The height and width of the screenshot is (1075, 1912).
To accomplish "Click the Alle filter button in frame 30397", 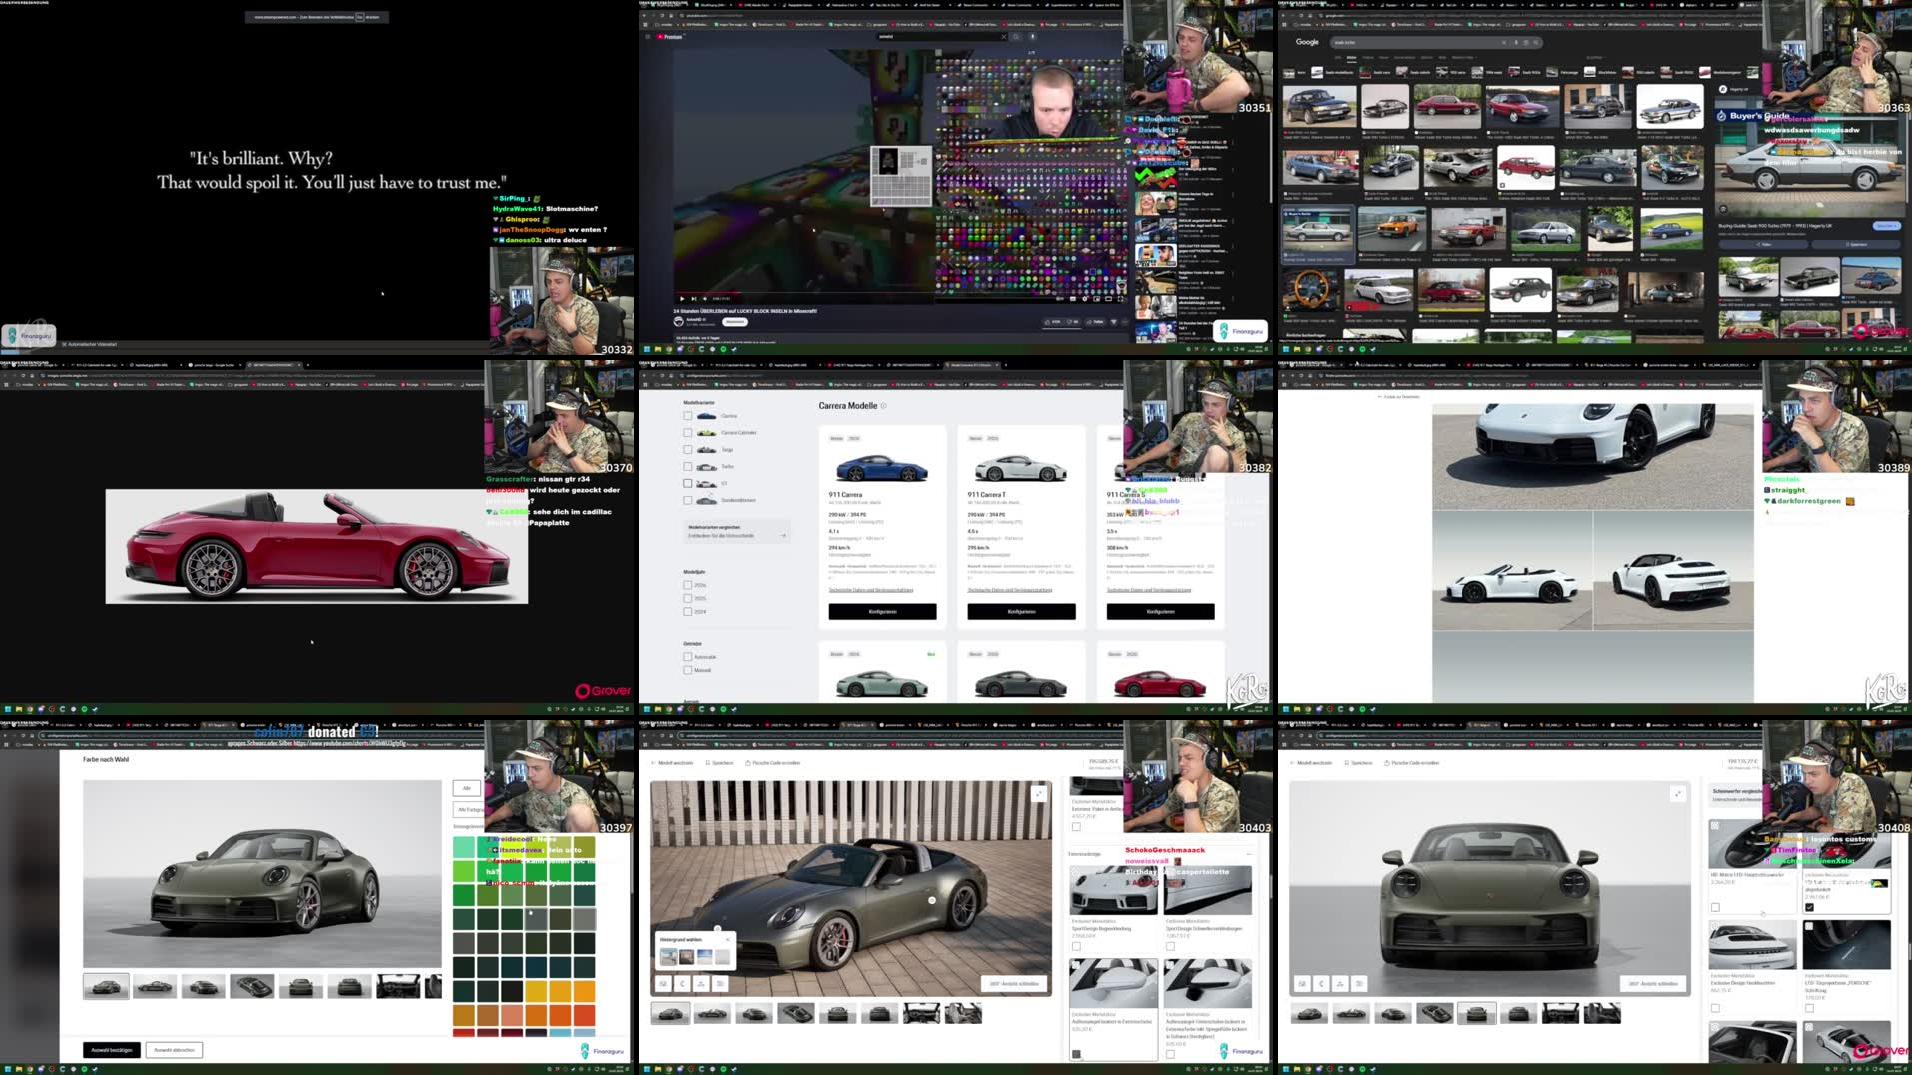I will (x=466, y=788).
